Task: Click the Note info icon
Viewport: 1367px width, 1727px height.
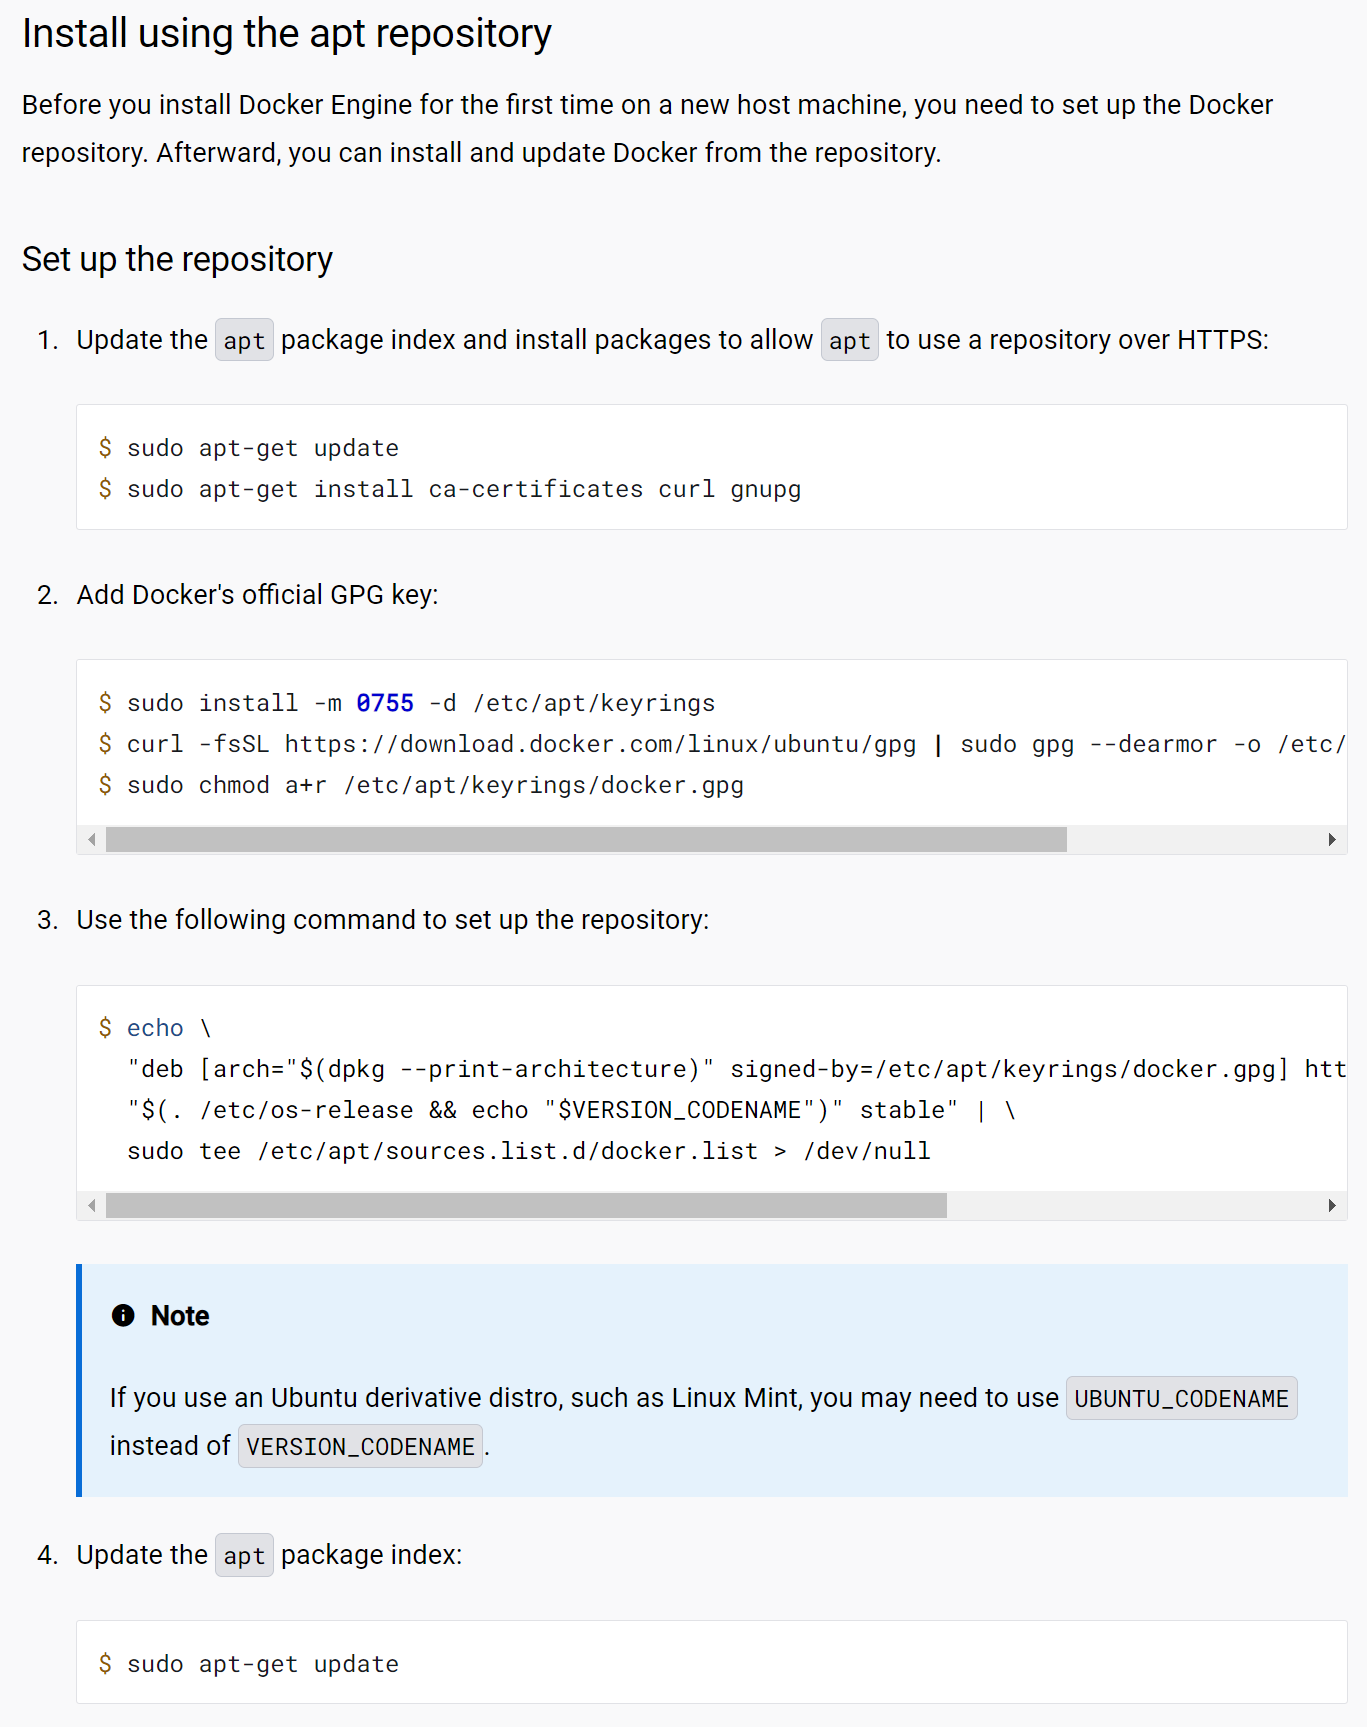Action: click(x=123, y=1315)
